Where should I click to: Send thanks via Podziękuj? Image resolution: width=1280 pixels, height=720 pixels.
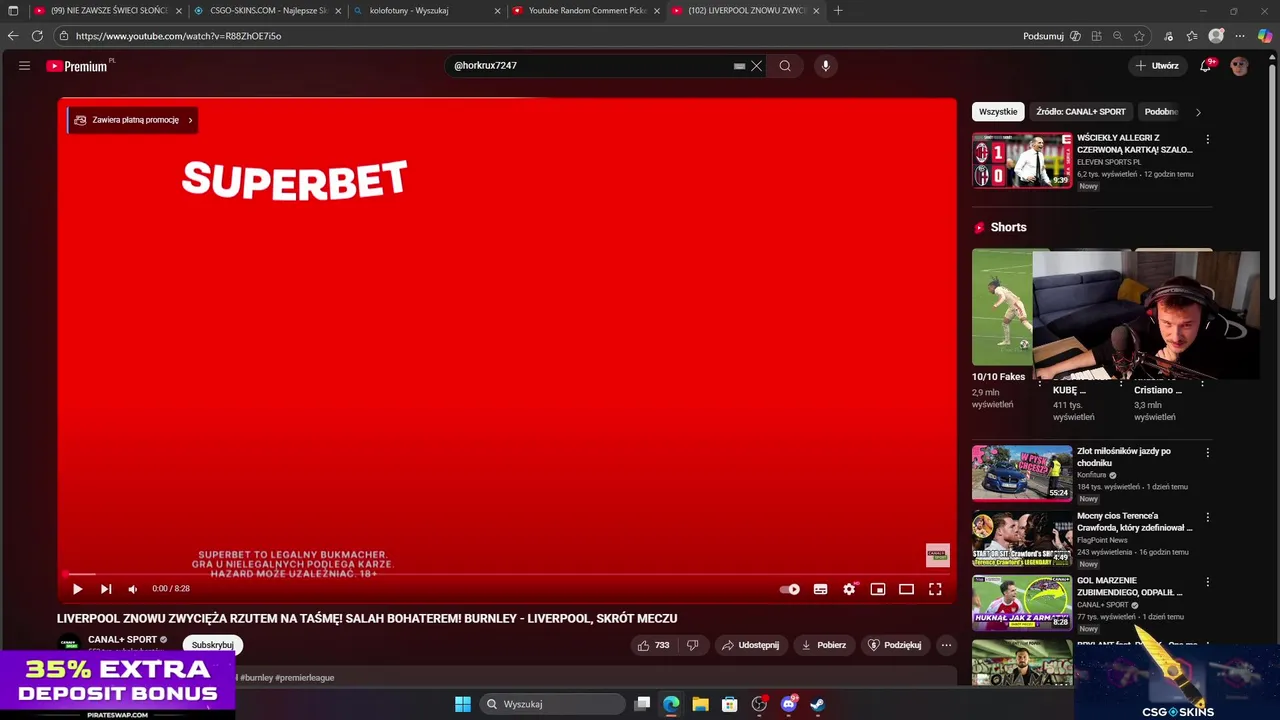tap(895, 645)
